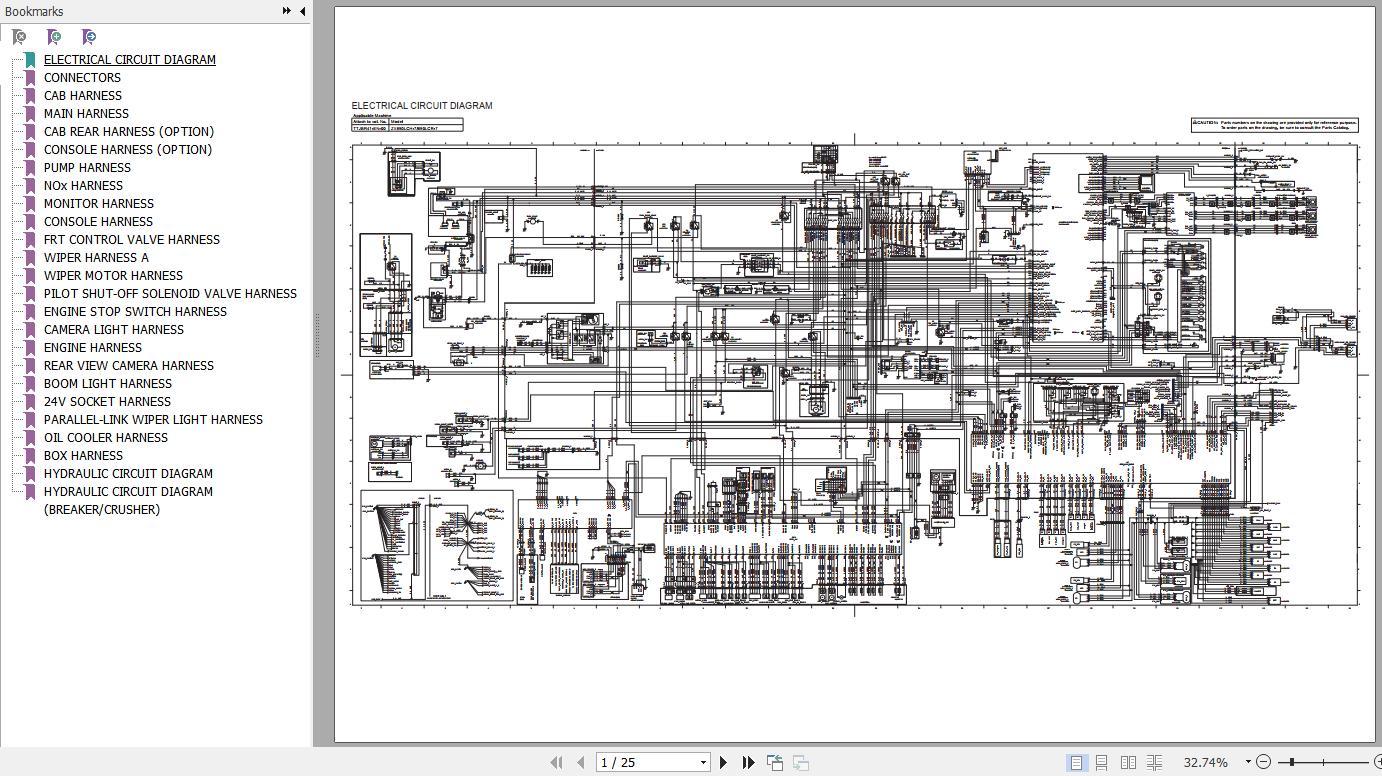Go to the previous page

tap(580, 762)
